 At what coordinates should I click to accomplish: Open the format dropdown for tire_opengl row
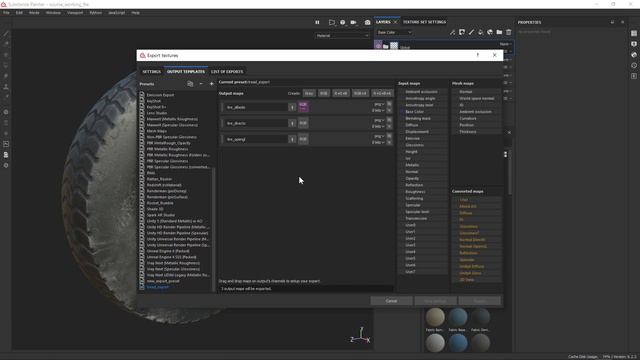coord(379,136)
